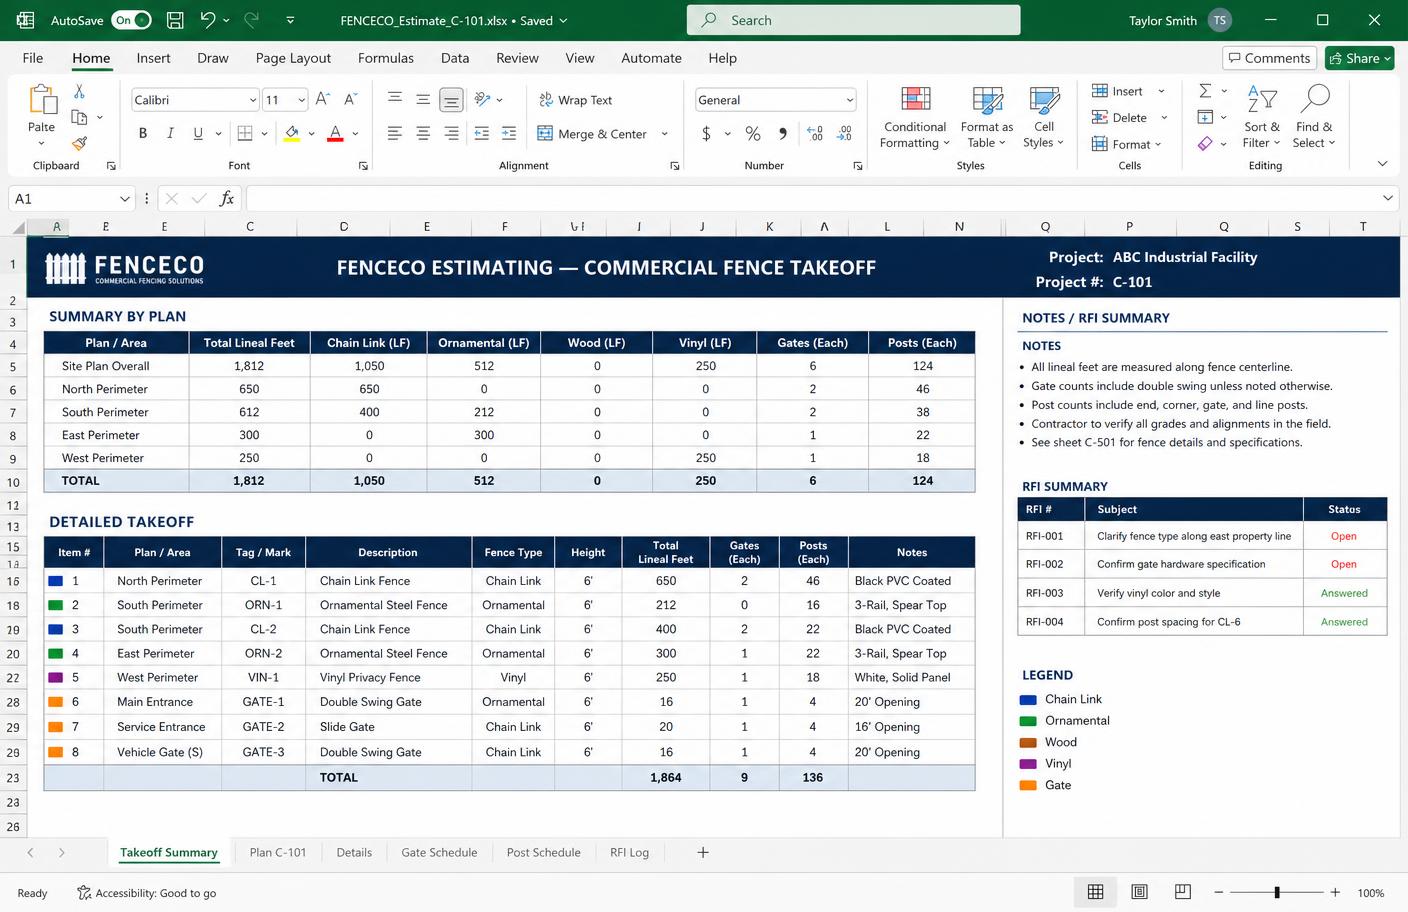Click the insert function fx icon
This screenshot has width=1408, height=912.
[x=227, y=198]
